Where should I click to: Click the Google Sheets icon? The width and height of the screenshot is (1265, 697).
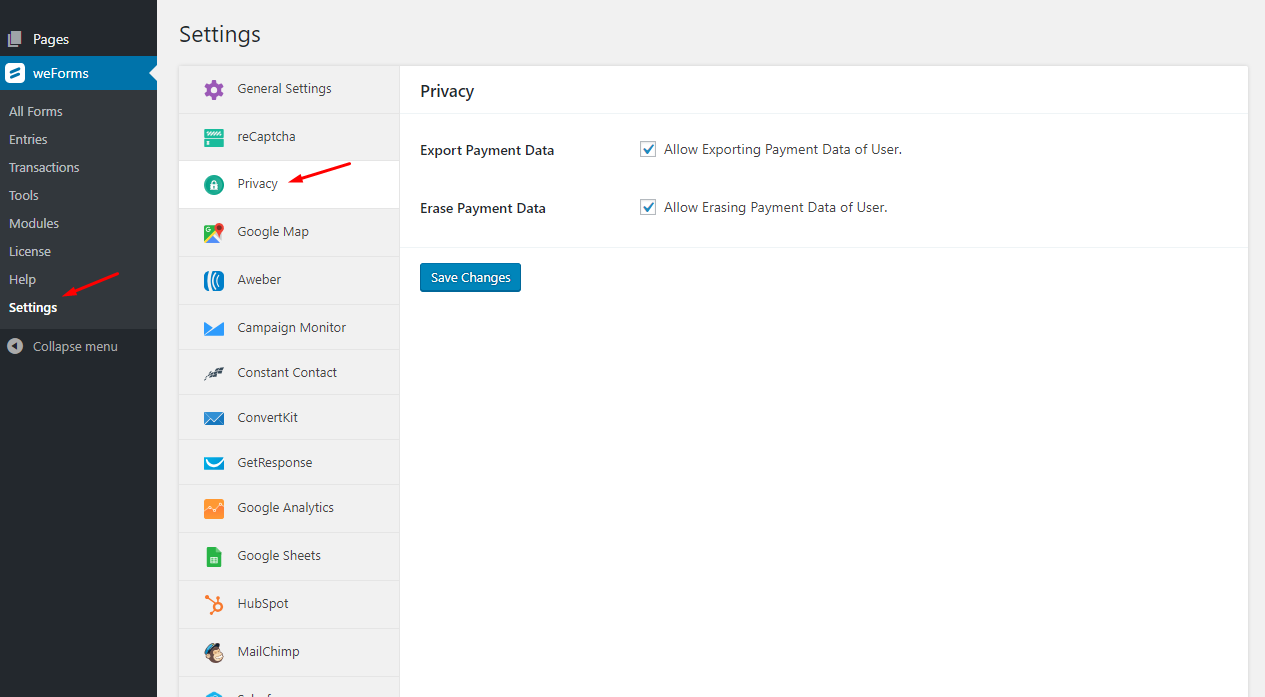(x=214, y=556)
